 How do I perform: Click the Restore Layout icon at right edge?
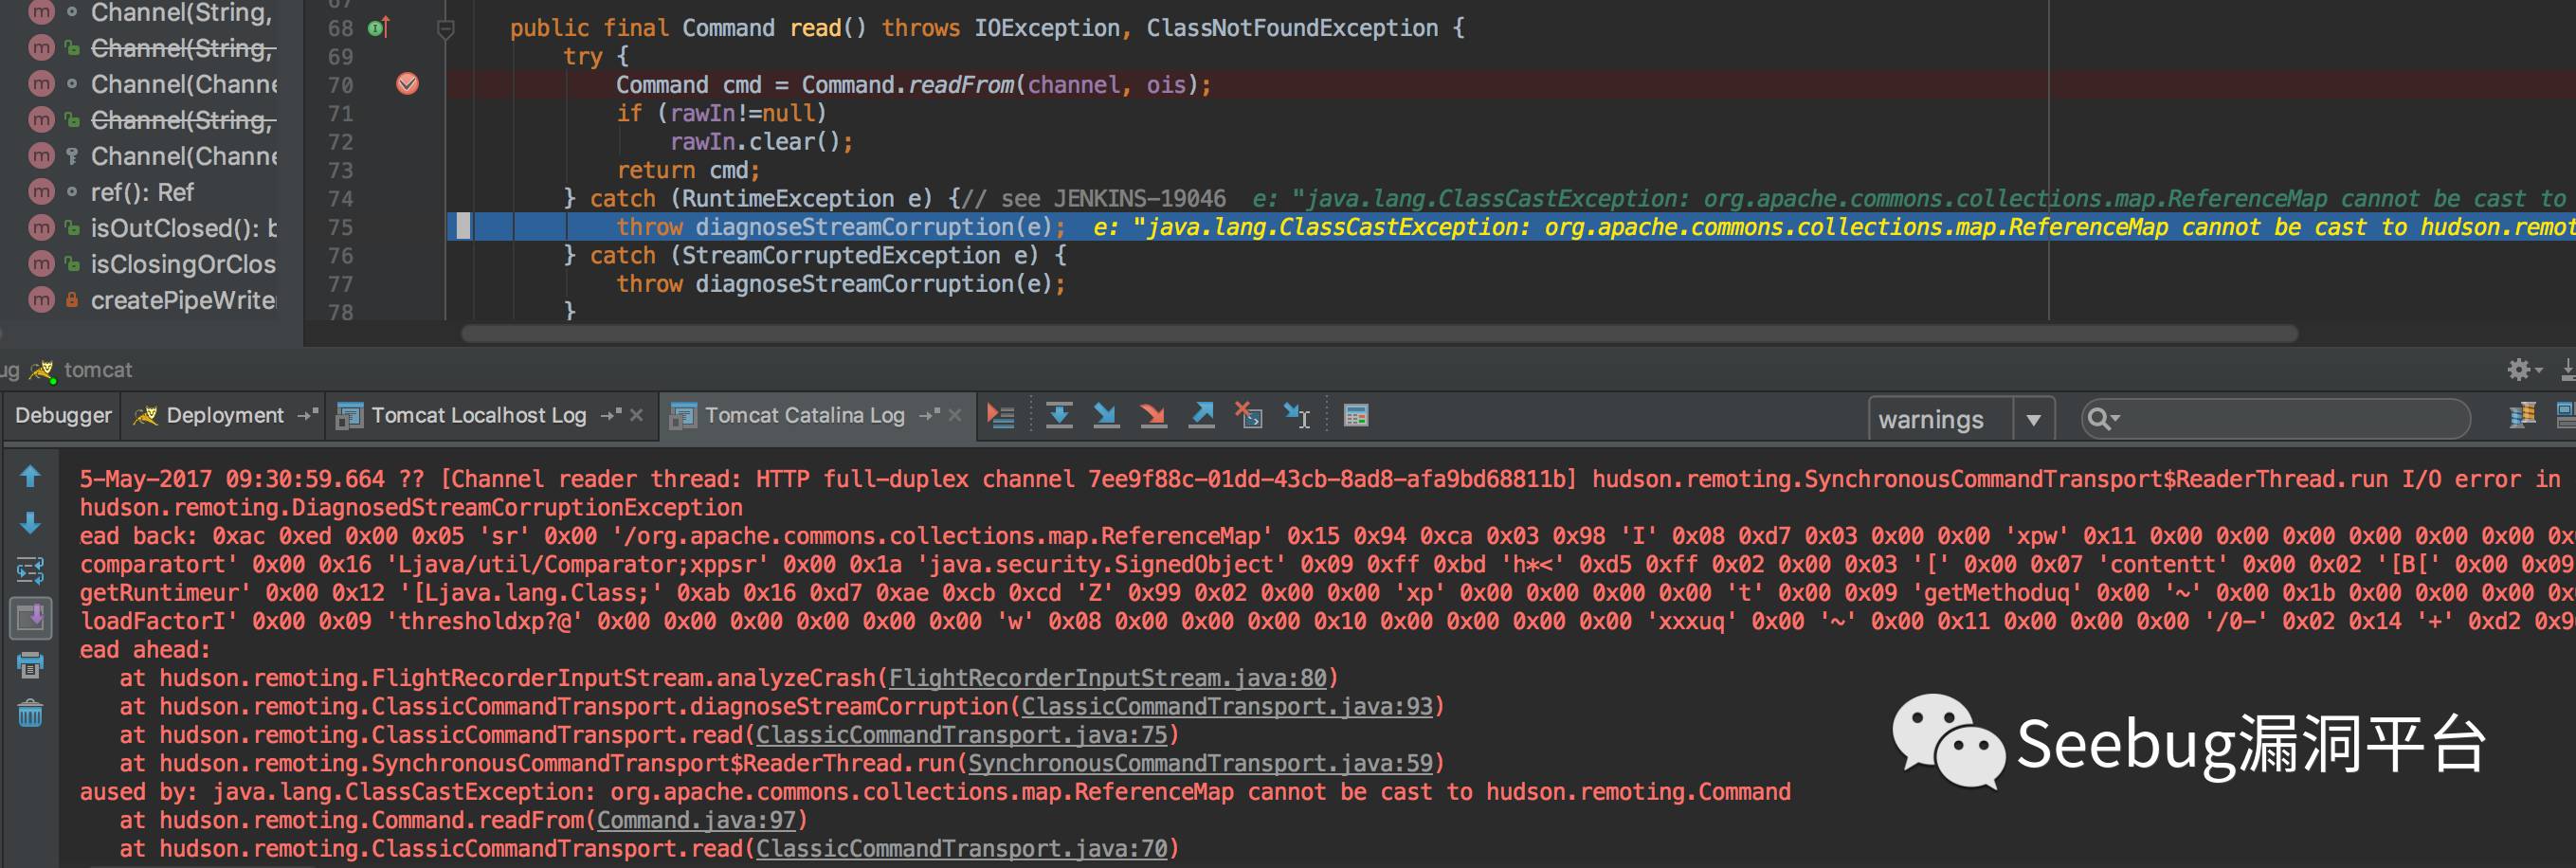pyautogui.click(x=2566, y=415)
